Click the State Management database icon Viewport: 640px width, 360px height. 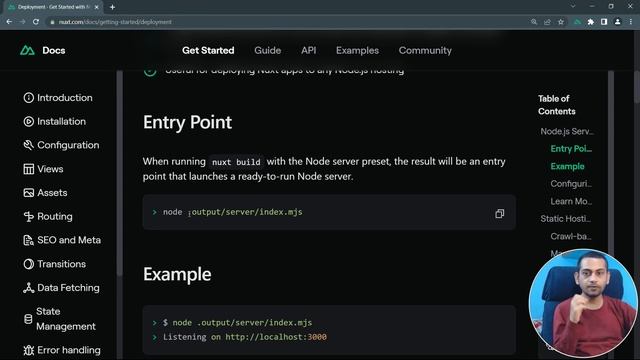pyautogui.click(x=28, y=319)
